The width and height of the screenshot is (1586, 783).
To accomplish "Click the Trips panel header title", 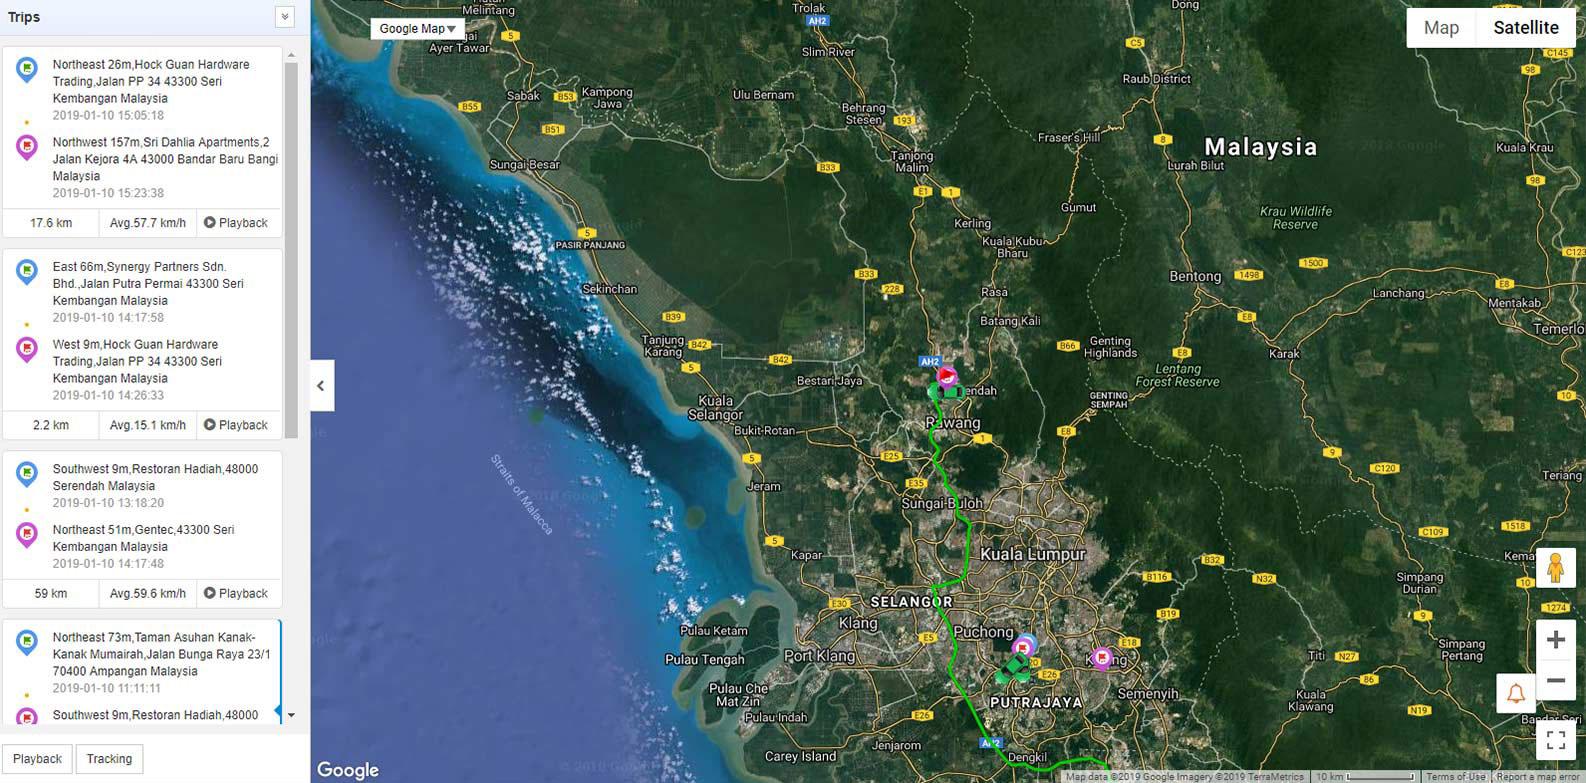I will click(24, 17).
